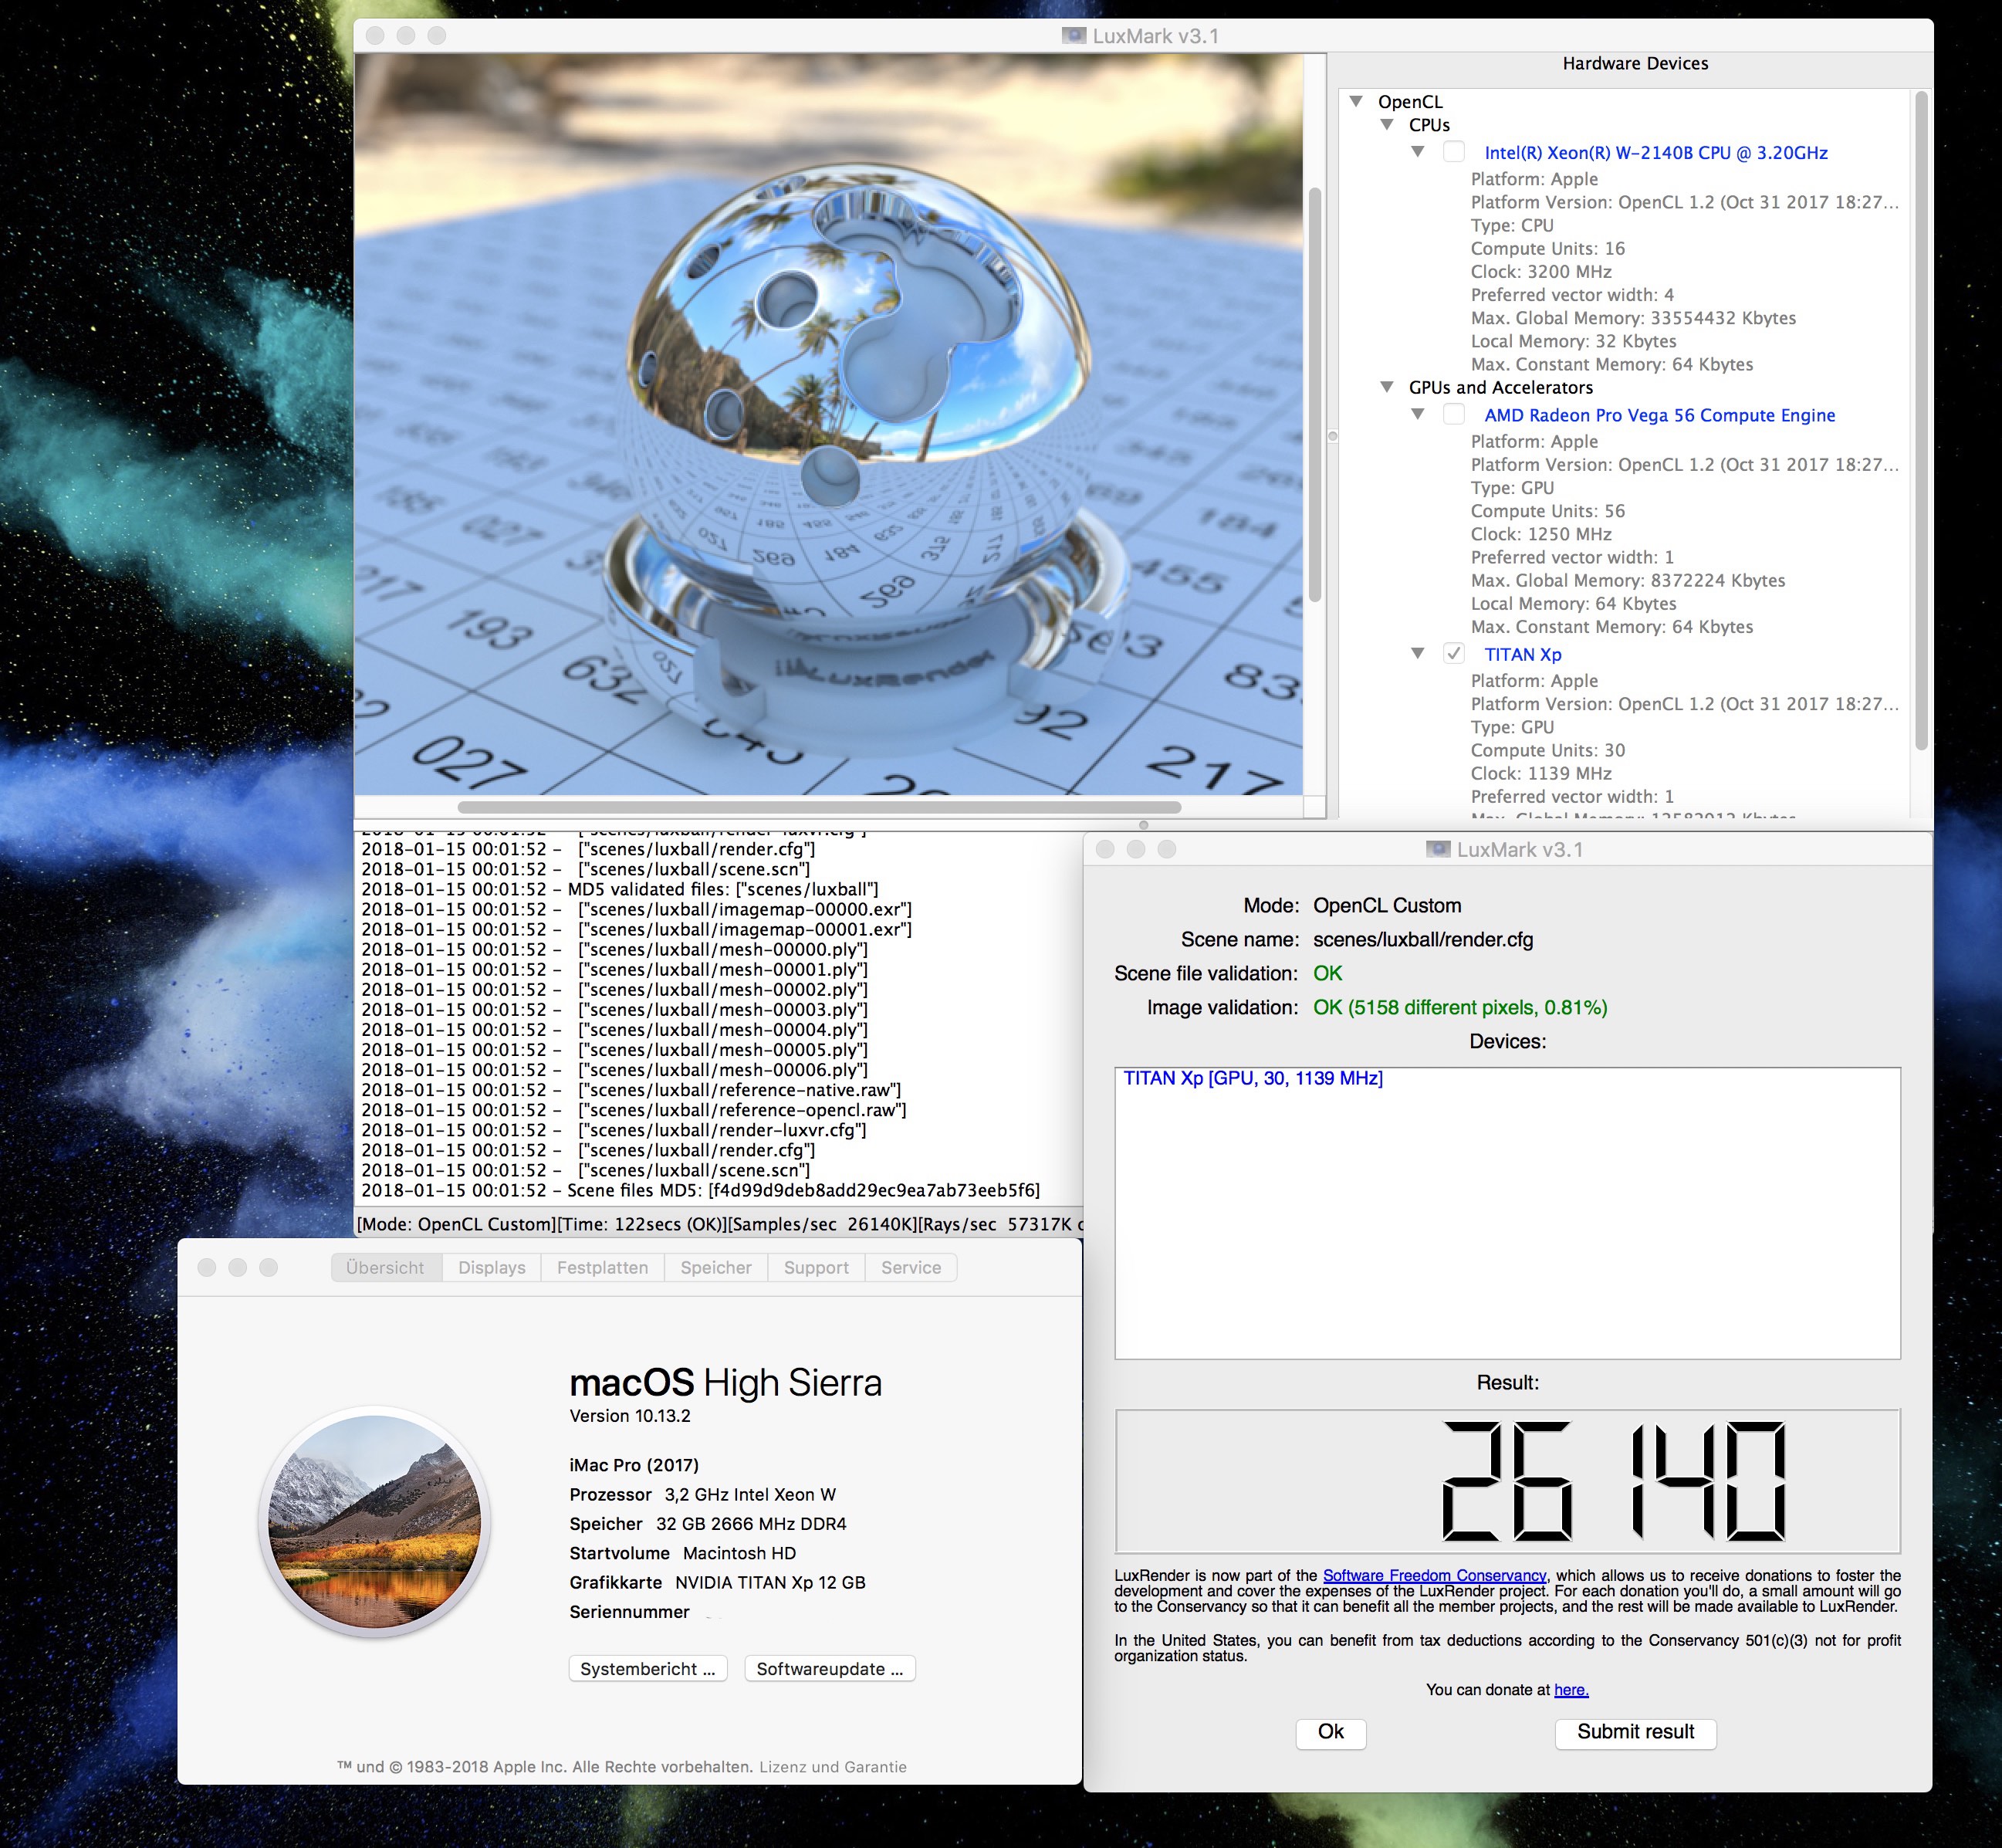The image size is (2002, 1848).
Task: Open the Festplatten tab
Action: pyautogui.click(x=603, y=1267)
